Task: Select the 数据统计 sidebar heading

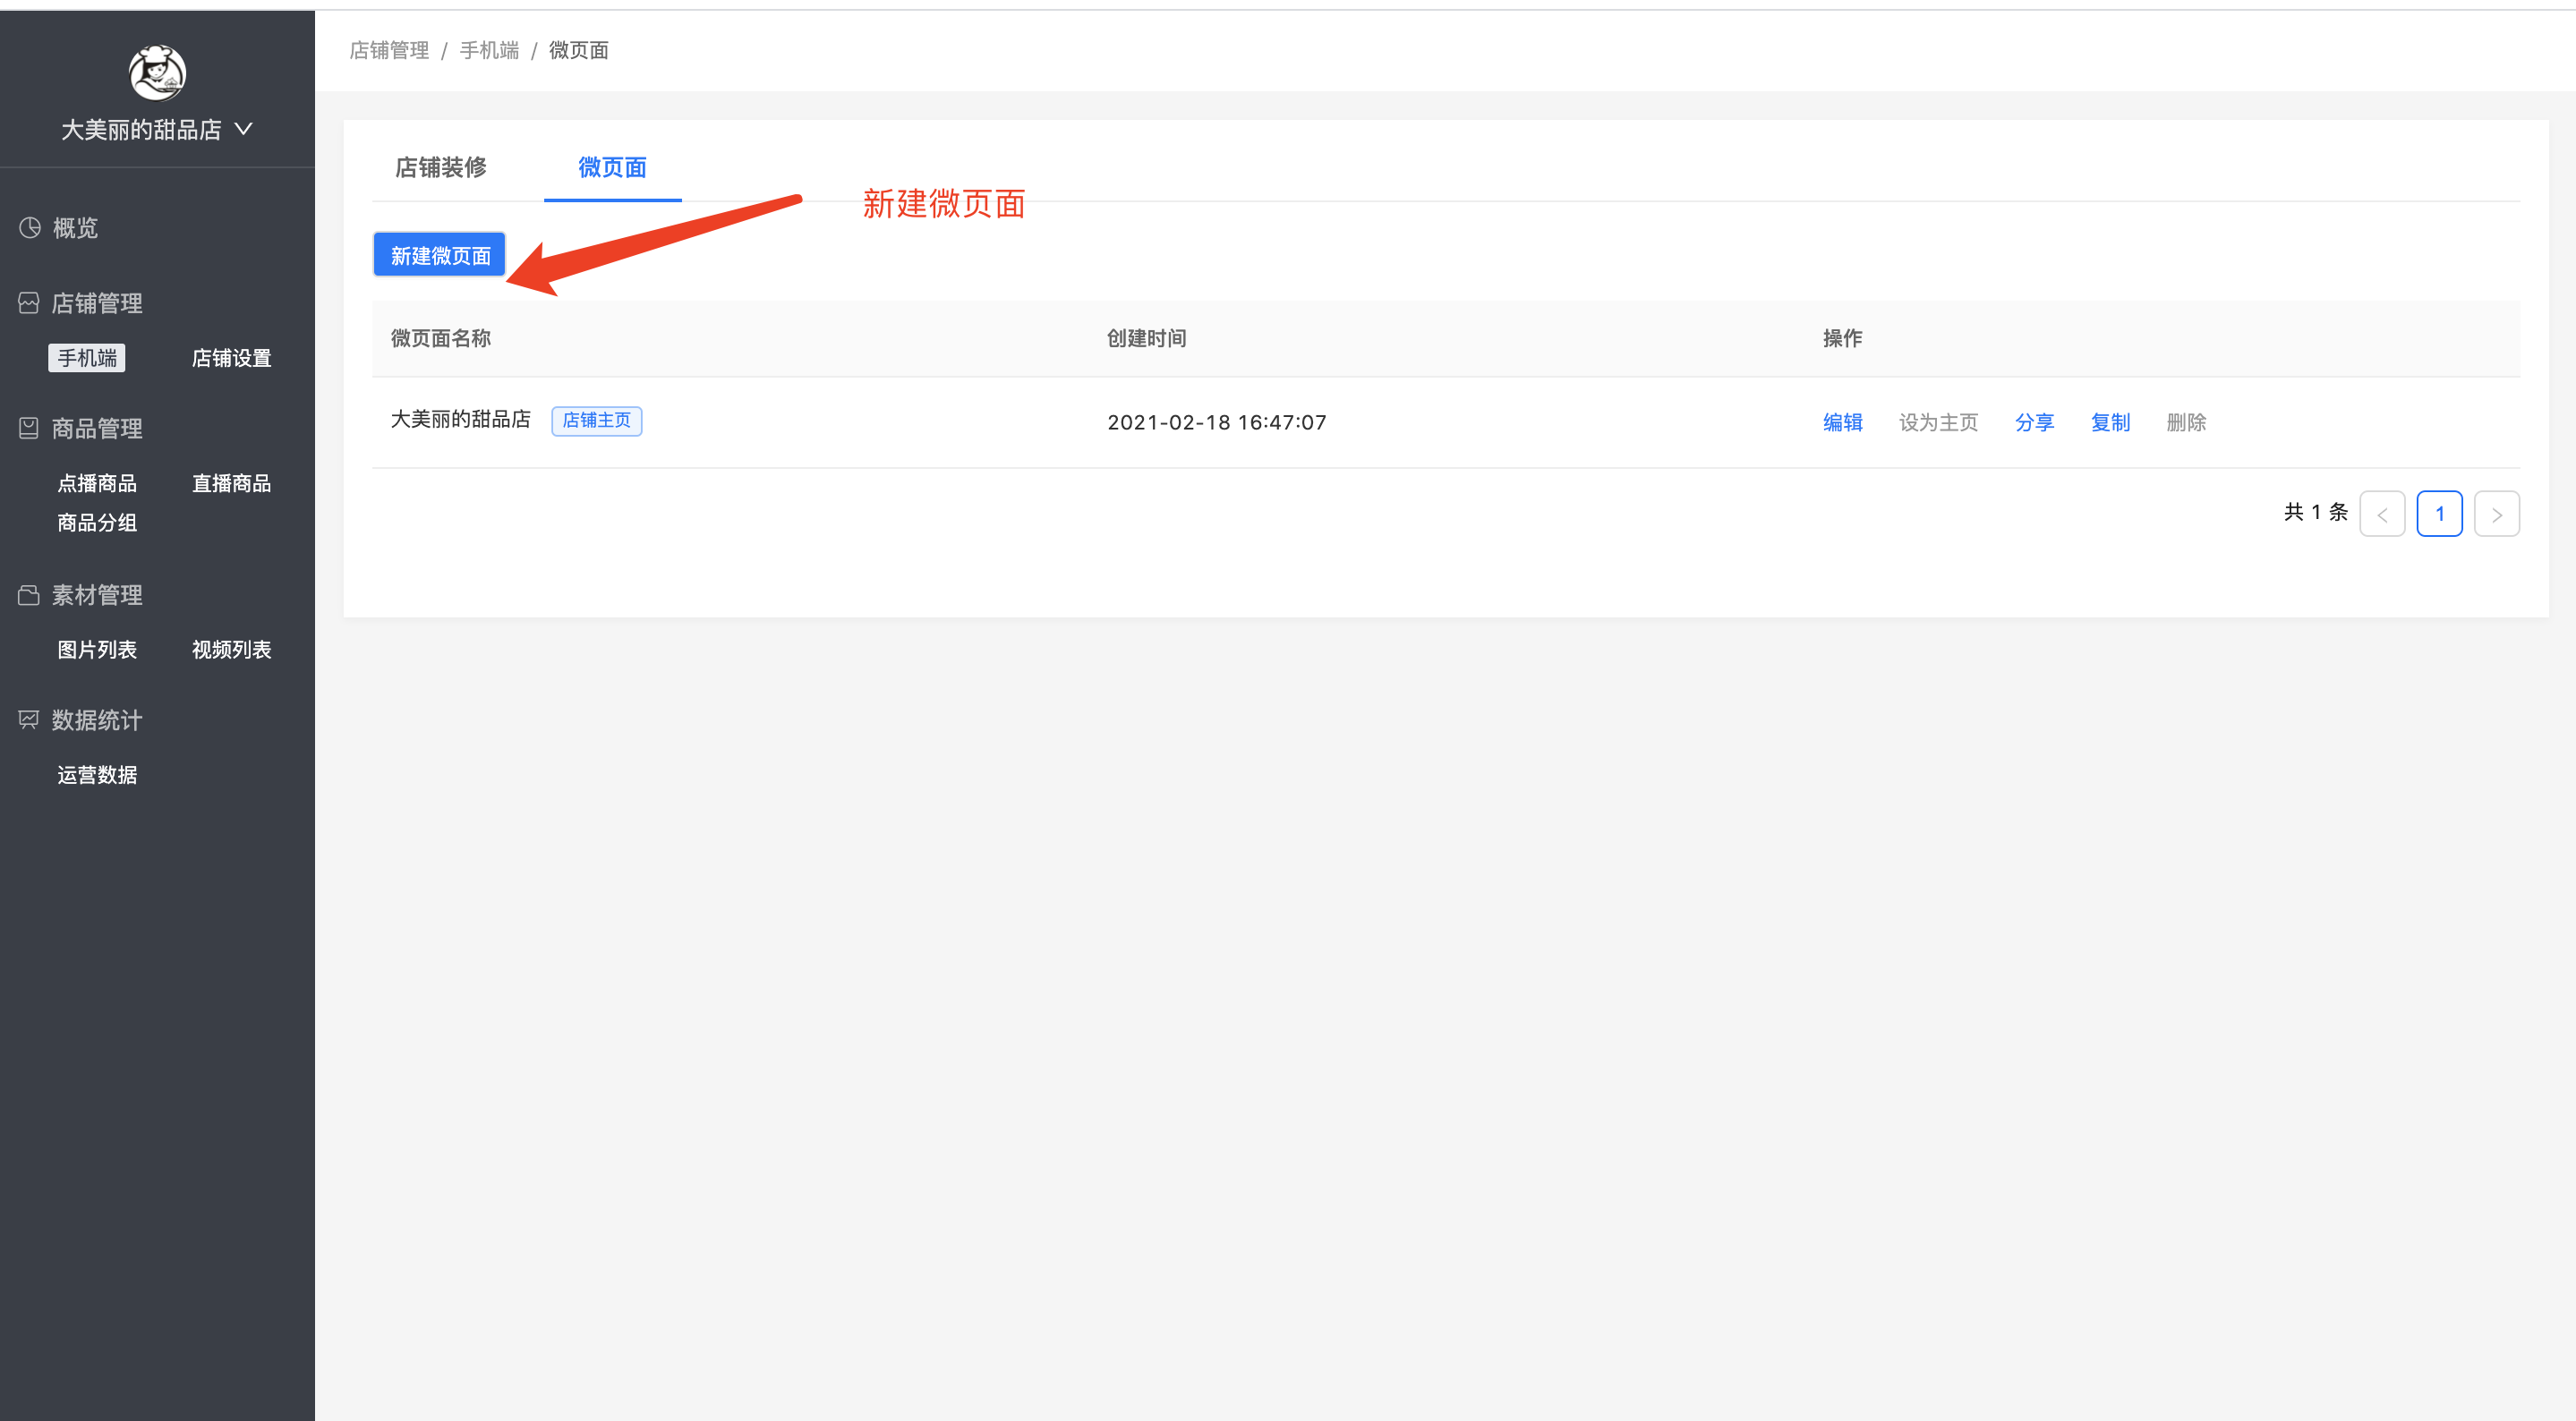Action: click(97, 720)
